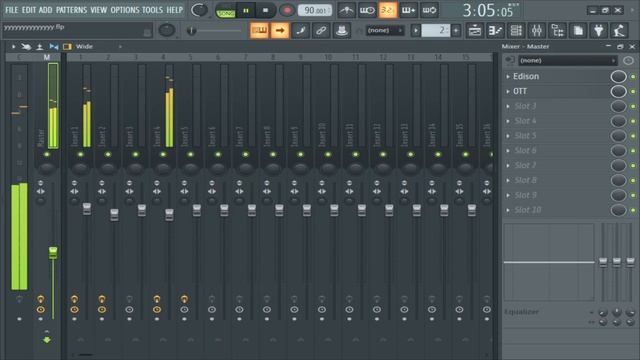Open the Slot 6 arrow menu

508,151
